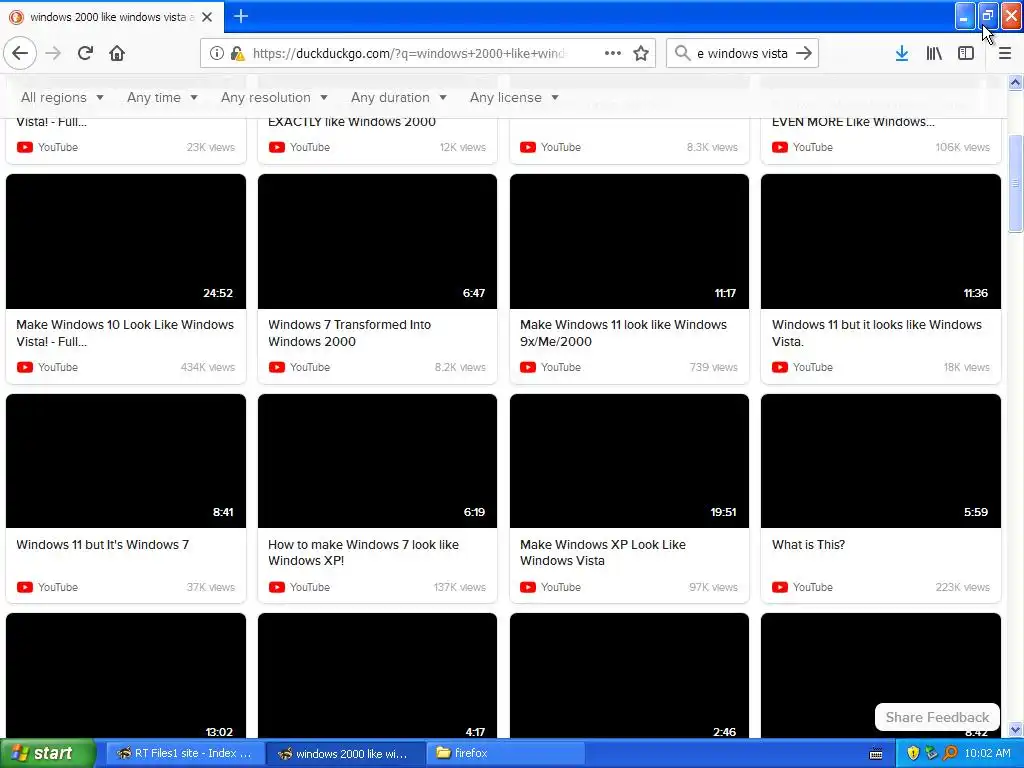Image resolution: width=1024 pixels, height=768 pixels.
Task: Click the 10:02 AM taskbar clock
Action: tap(987, 753)
